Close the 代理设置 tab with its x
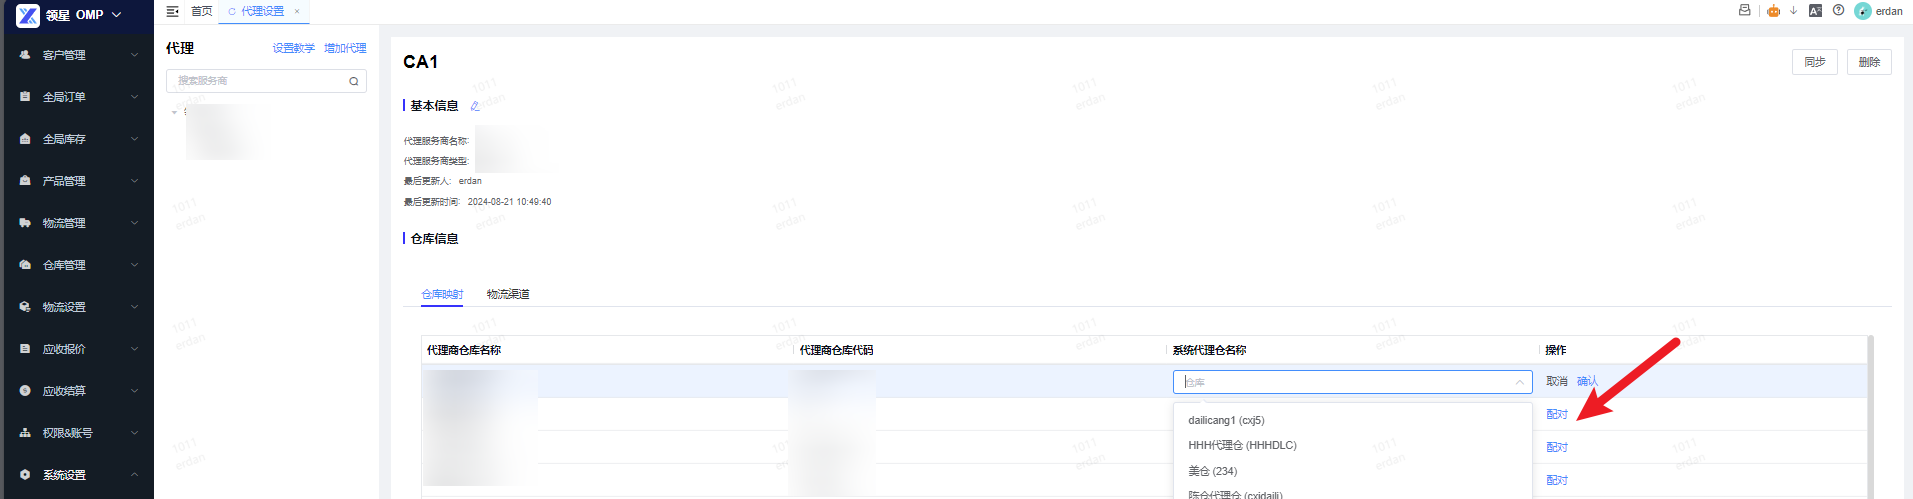1913x499 pixels. coord(297,11)
